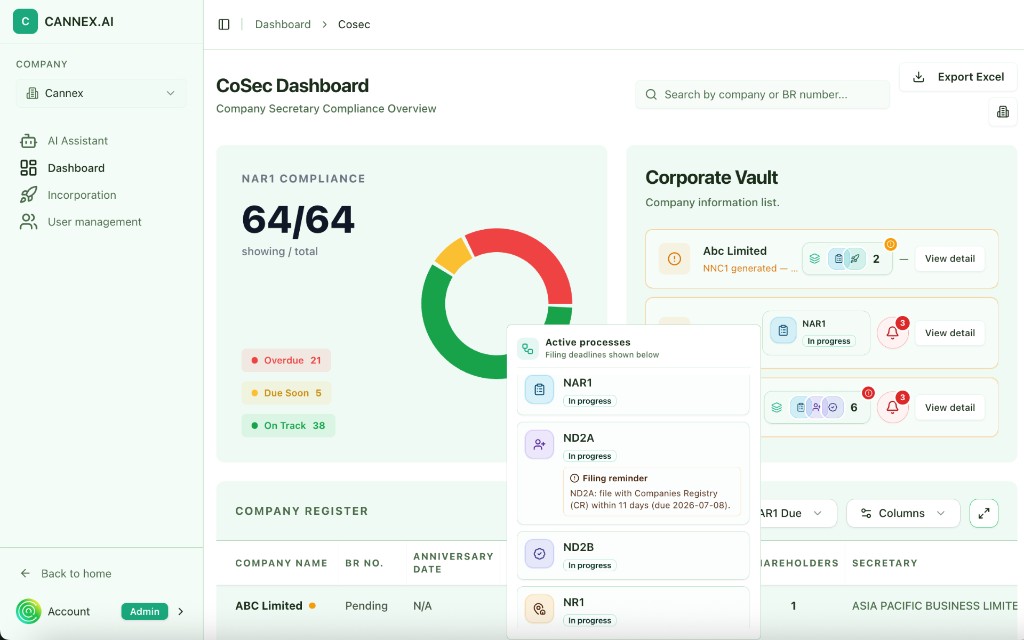The width and height of the screenshot is (1024, 640).
Task: Click the NAR1 clipboard icon in the vault card
Action: click(x=783, y=330)
